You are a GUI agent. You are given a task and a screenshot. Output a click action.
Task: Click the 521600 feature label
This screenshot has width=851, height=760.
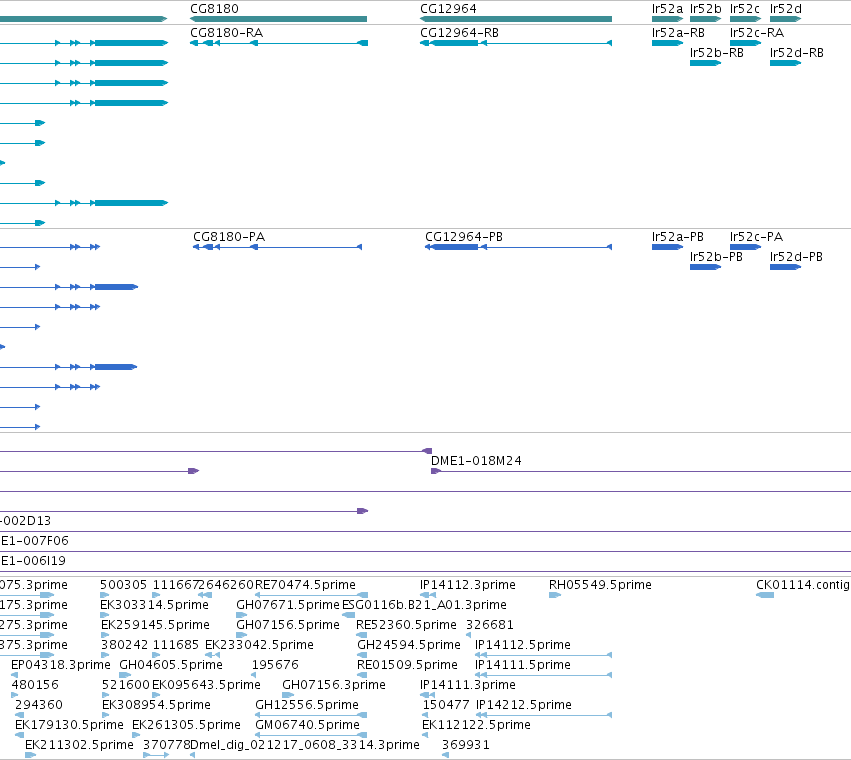125,685
